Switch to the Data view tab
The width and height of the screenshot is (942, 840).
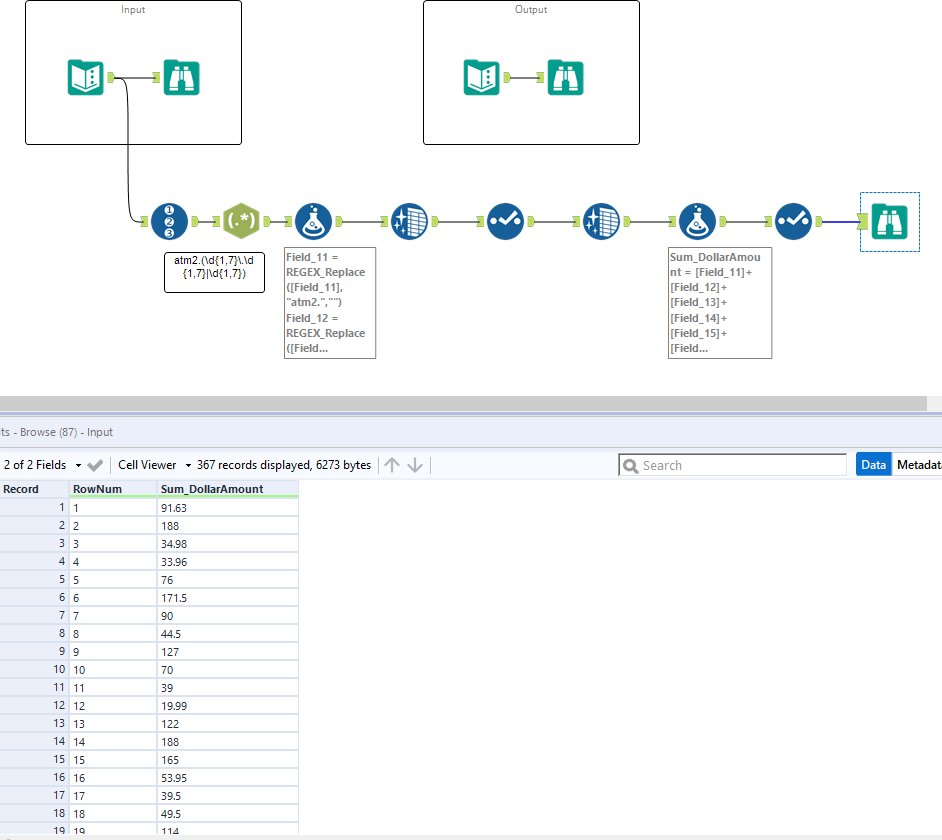pos(873,465)
